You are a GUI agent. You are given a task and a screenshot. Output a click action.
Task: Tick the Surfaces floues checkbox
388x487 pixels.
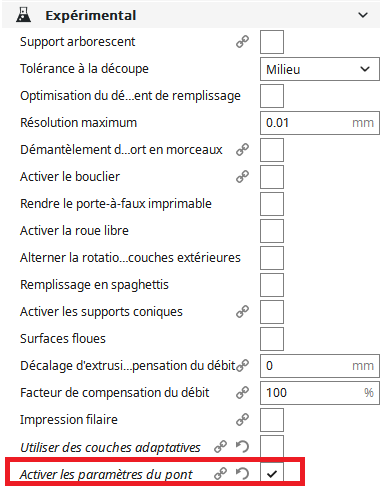coord(272,339)
